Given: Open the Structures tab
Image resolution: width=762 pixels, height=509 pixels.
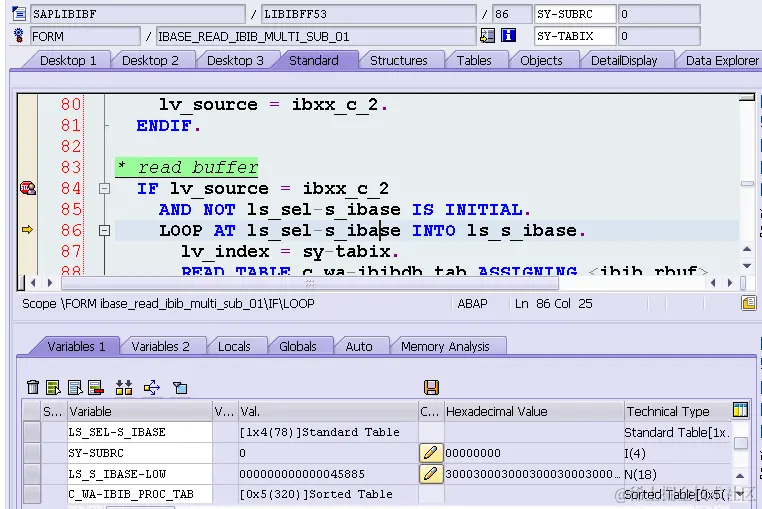Looking at the screenshot, I should (398, 60).
